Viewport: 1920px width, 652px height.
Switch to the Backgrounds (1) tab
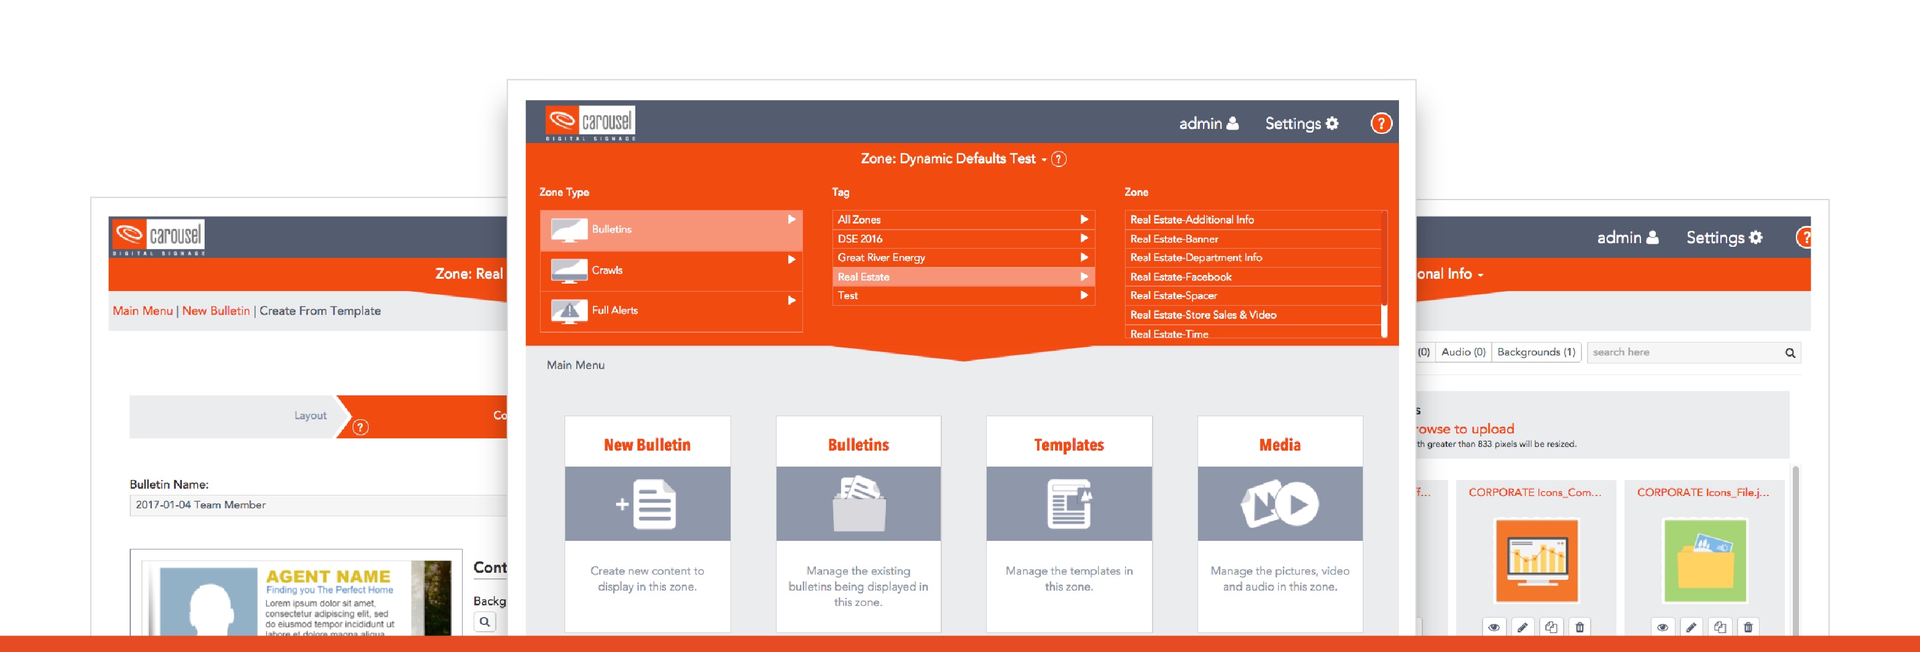click(1535, 352)
